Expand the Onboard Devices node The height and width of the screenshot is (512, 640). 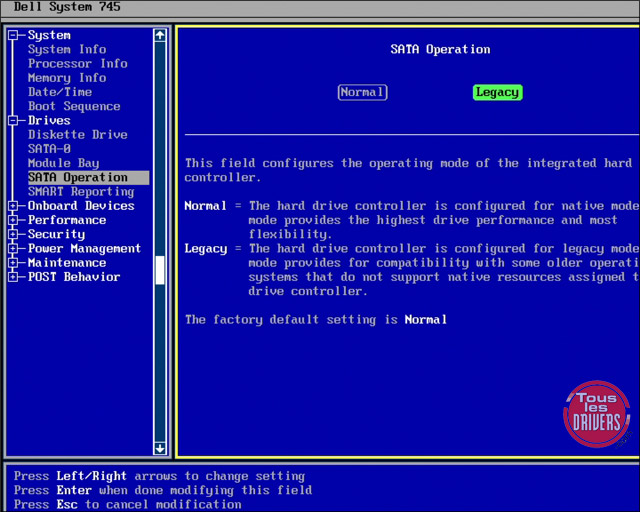[13, 206]
